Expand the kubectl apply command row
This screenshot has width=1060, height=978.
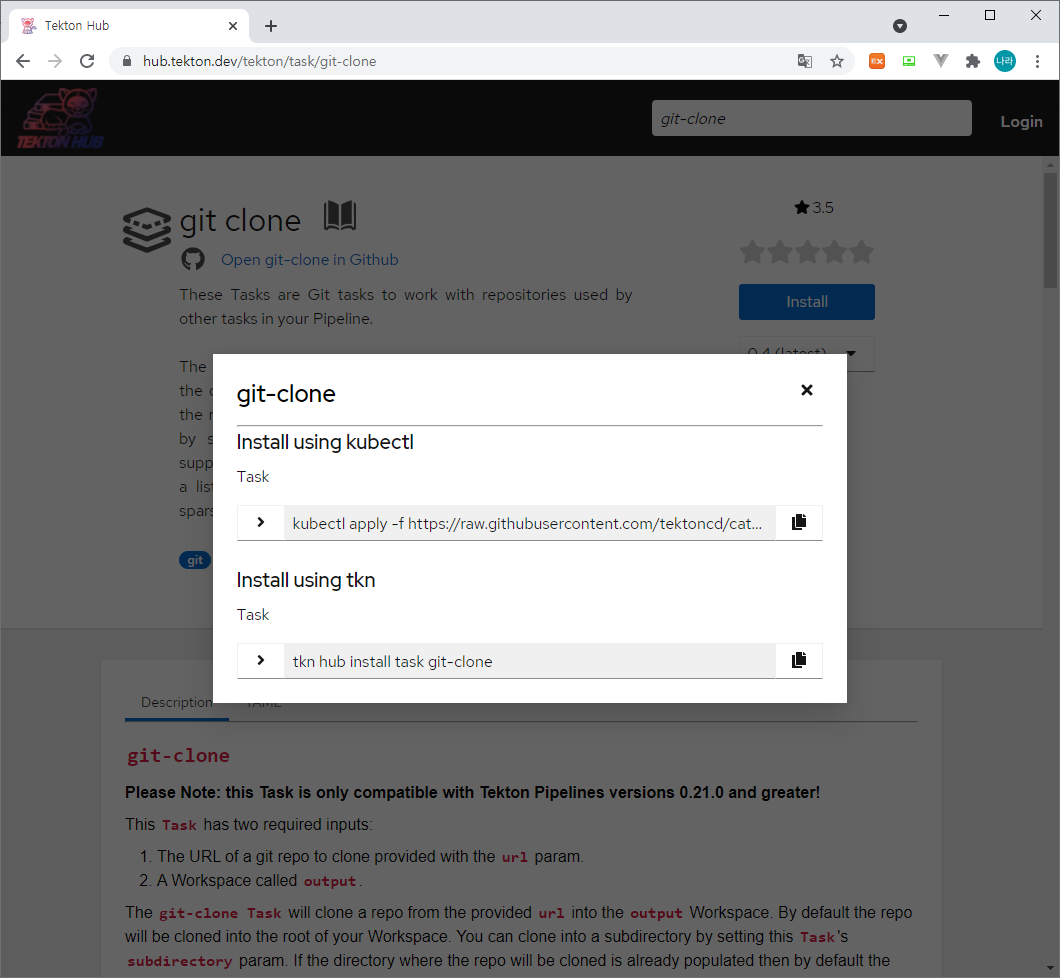pyautogui.click(x=261, y=522)
